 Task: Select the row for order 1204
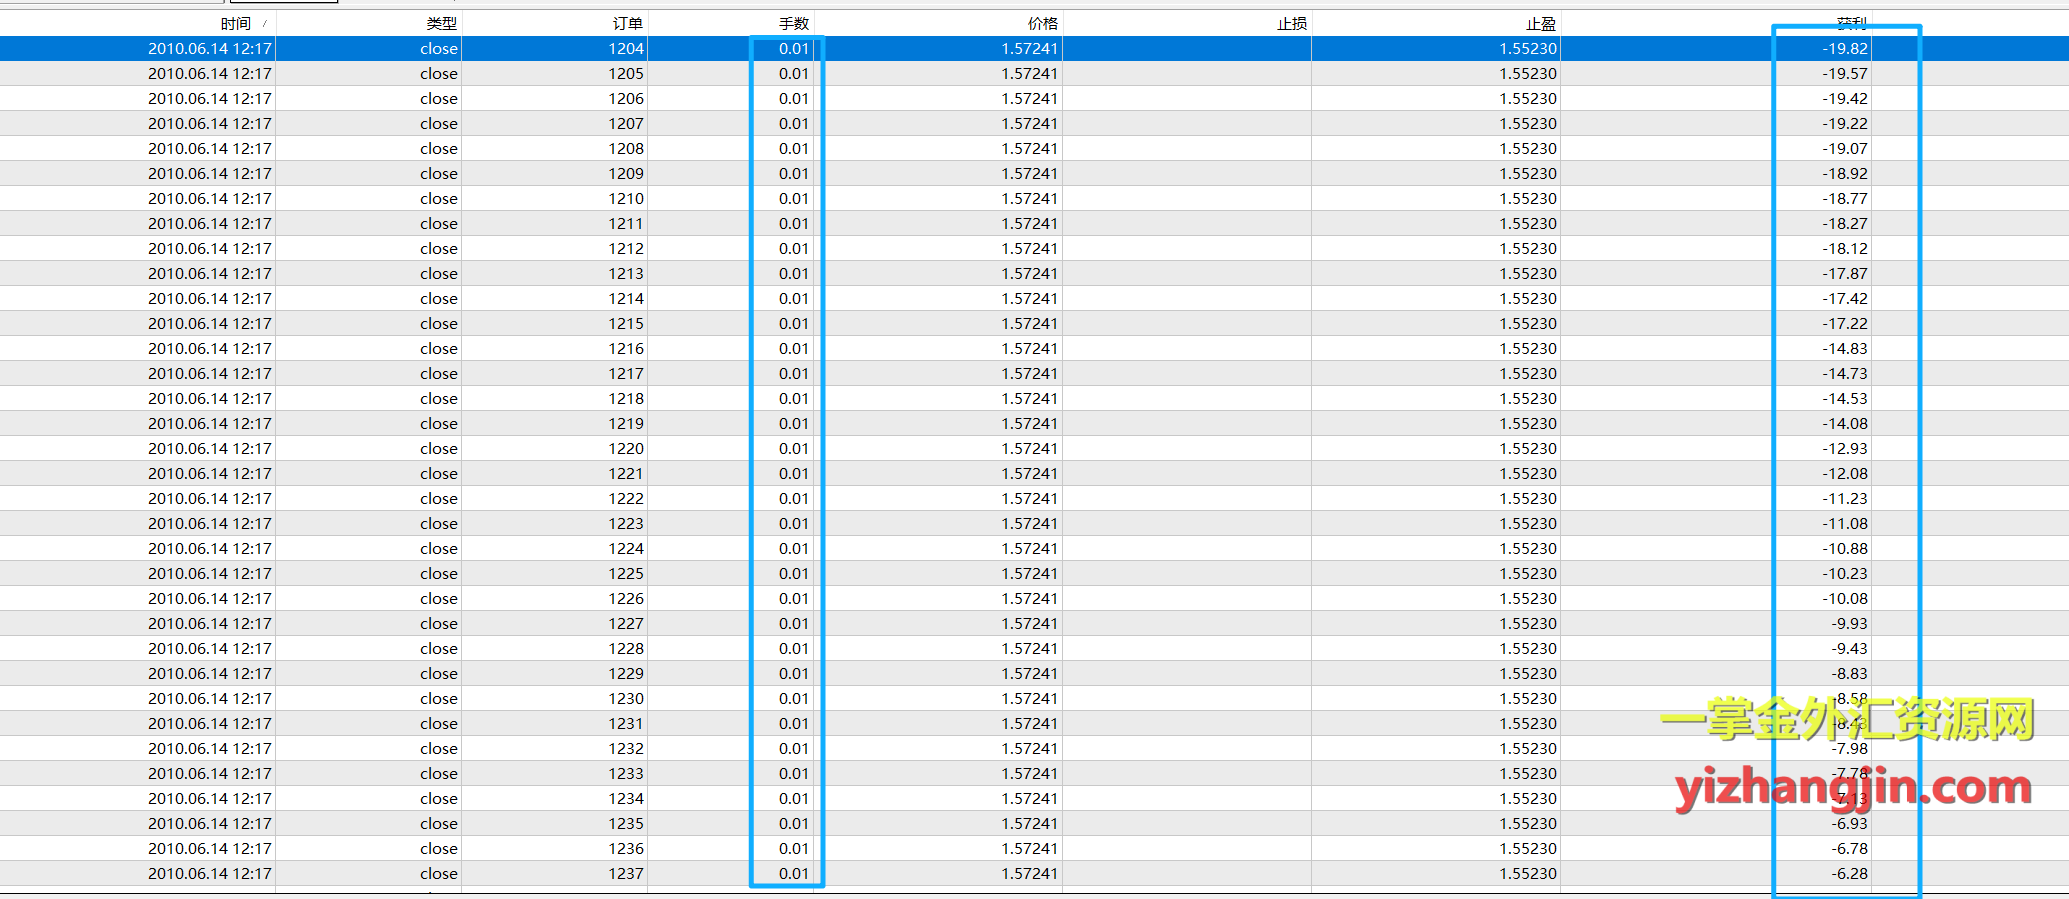(626, 48)
